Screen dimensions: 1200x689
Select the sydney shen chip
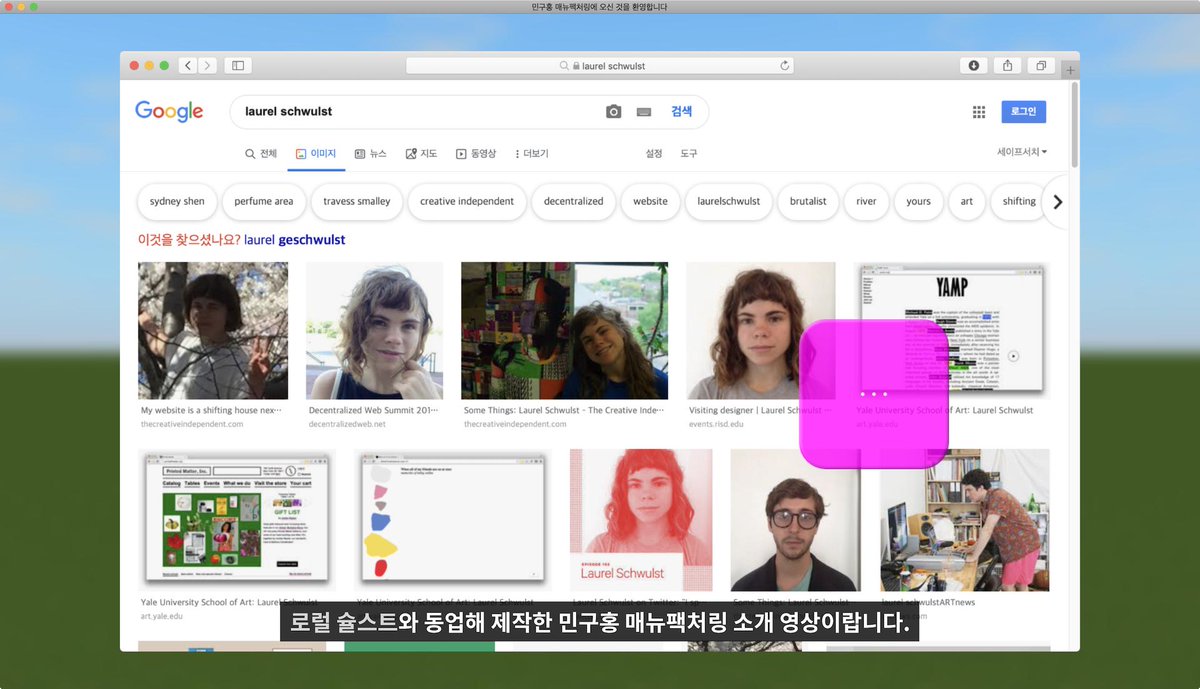(x=177, y=201)
